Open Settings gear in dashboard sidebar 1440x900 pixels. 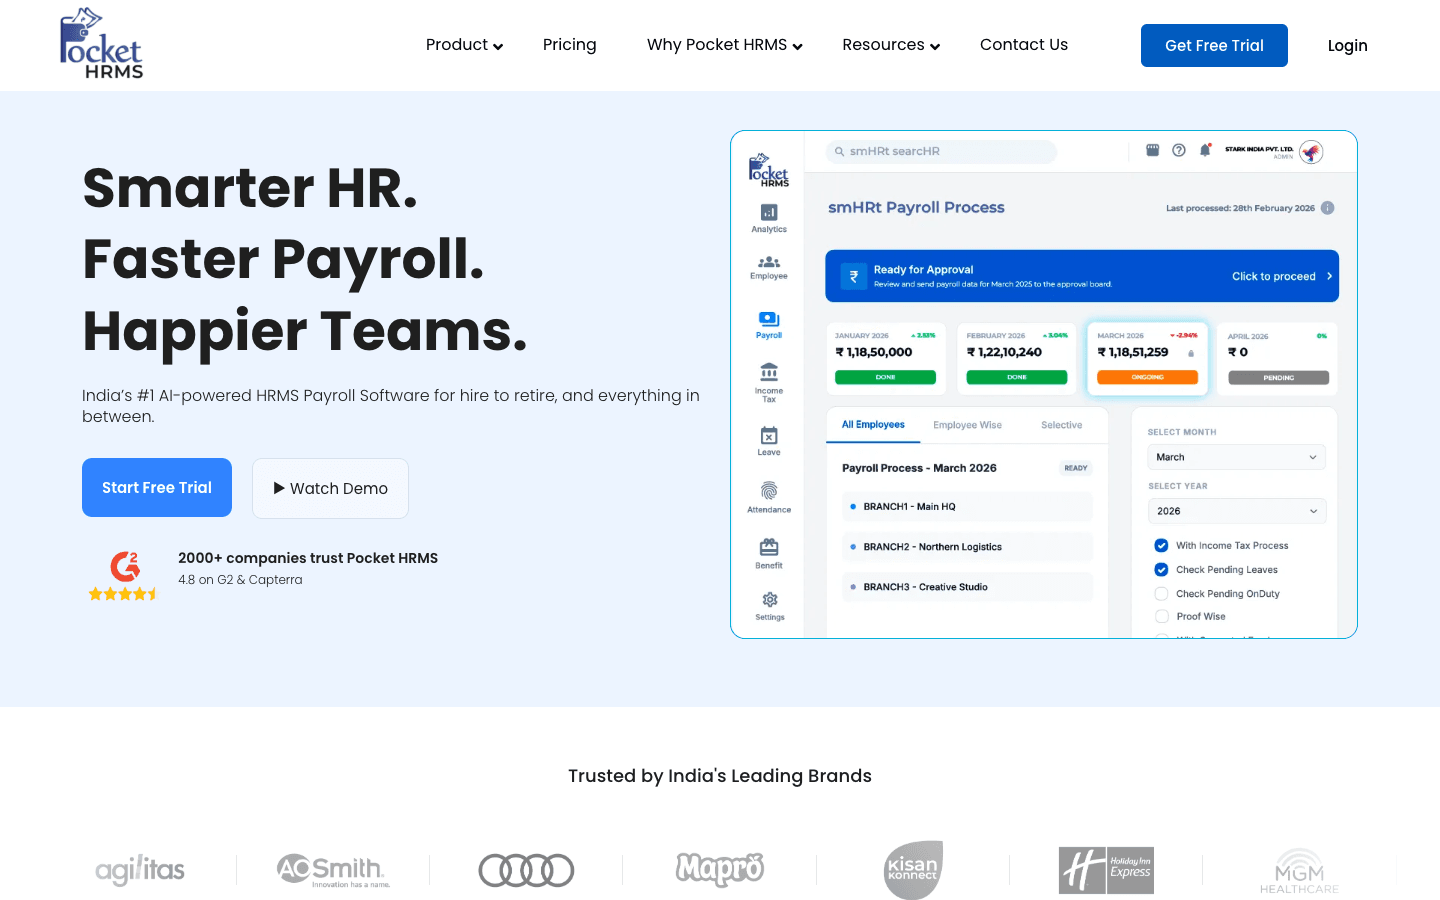[x=770, y=600]
